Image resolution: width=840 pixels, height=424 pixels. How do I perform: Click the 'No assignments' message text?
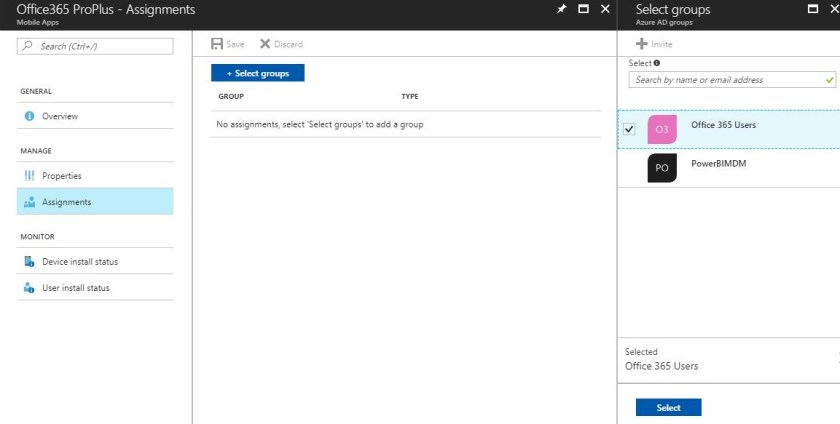click(x=320, y=124)
